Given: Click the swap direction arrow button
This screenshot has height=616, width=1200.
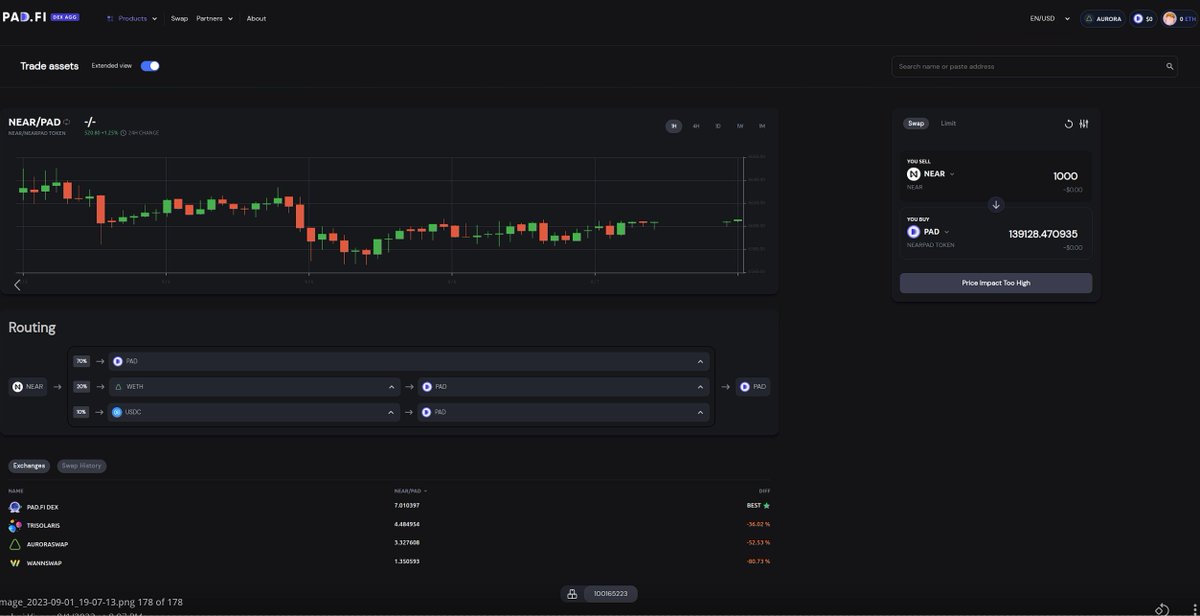Looking at the screenshot, I should (996, 205).
